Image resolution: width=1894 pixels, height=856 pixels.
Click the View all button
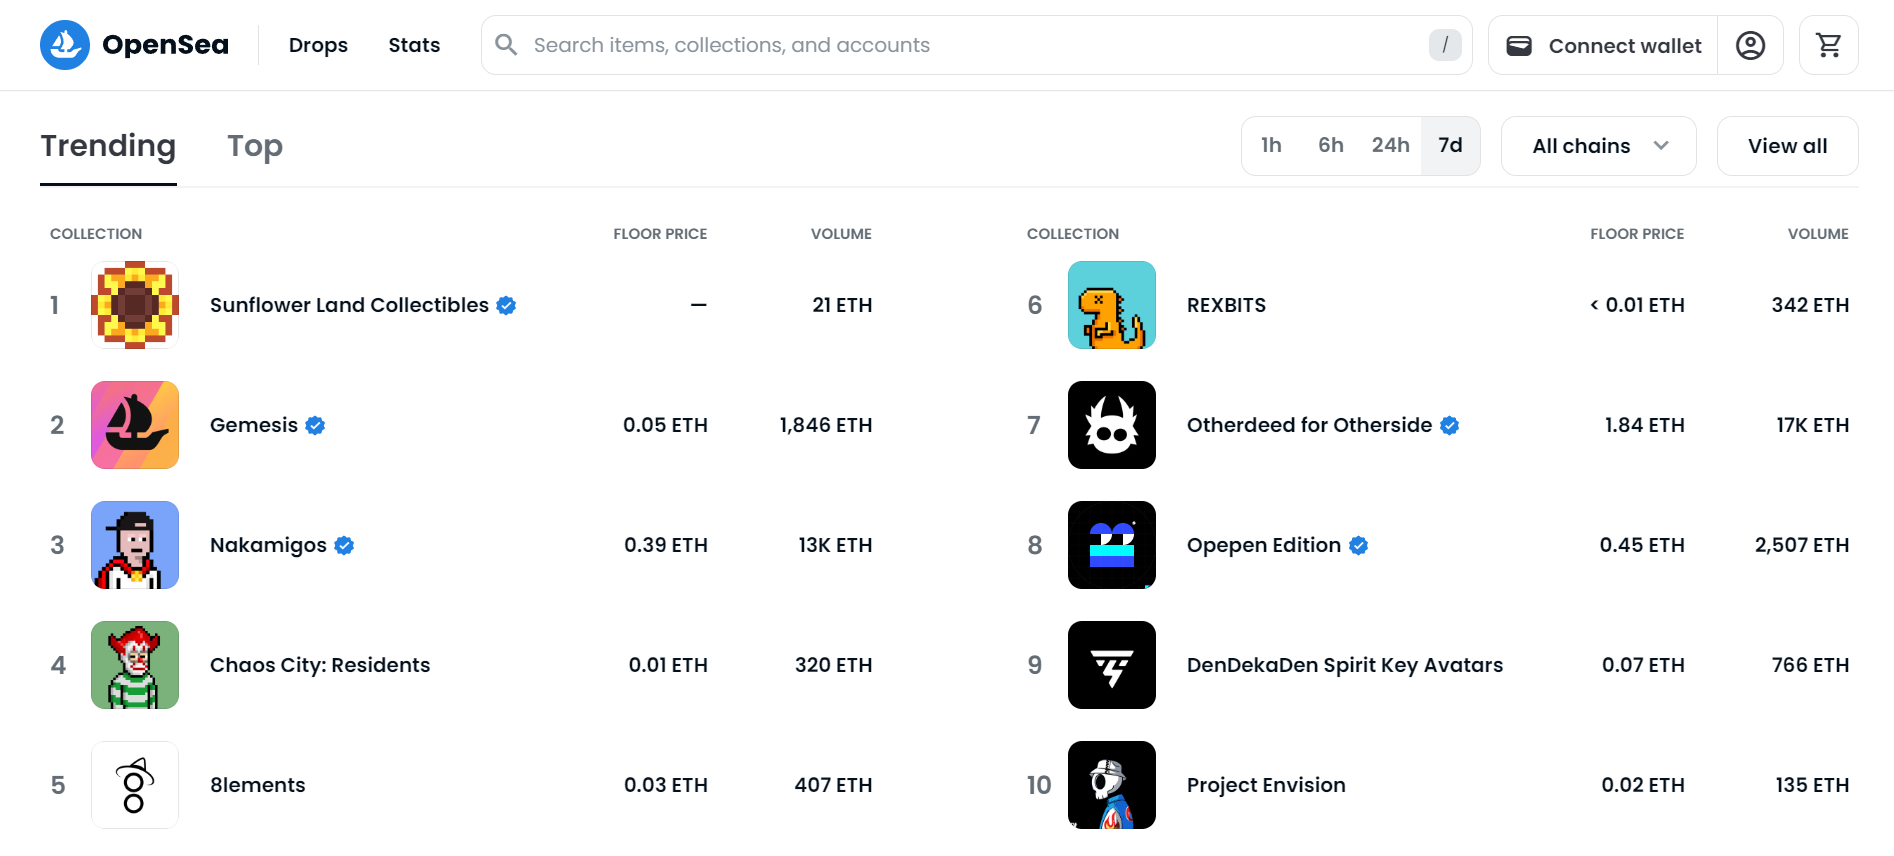pyautogui.click(x=1788, y=146)
